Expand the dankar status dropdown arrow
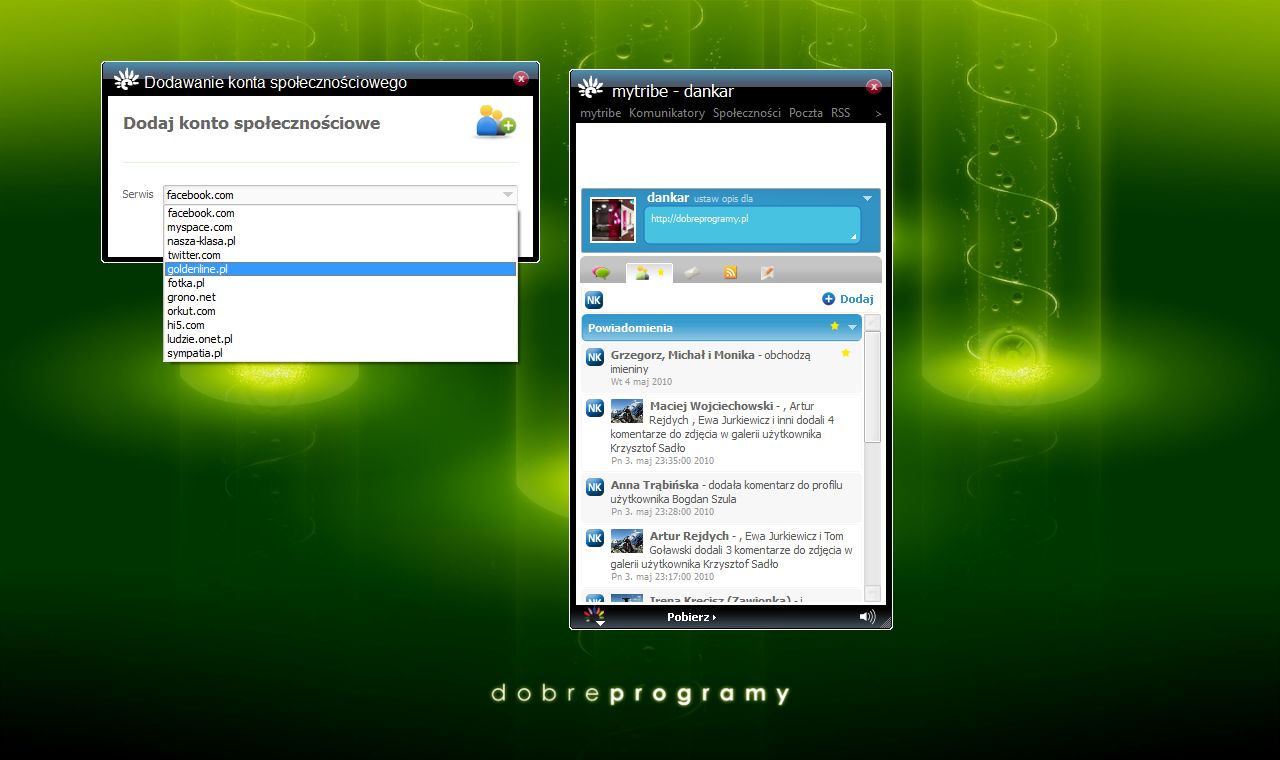 pyautogui.click(x=867, y=198)
